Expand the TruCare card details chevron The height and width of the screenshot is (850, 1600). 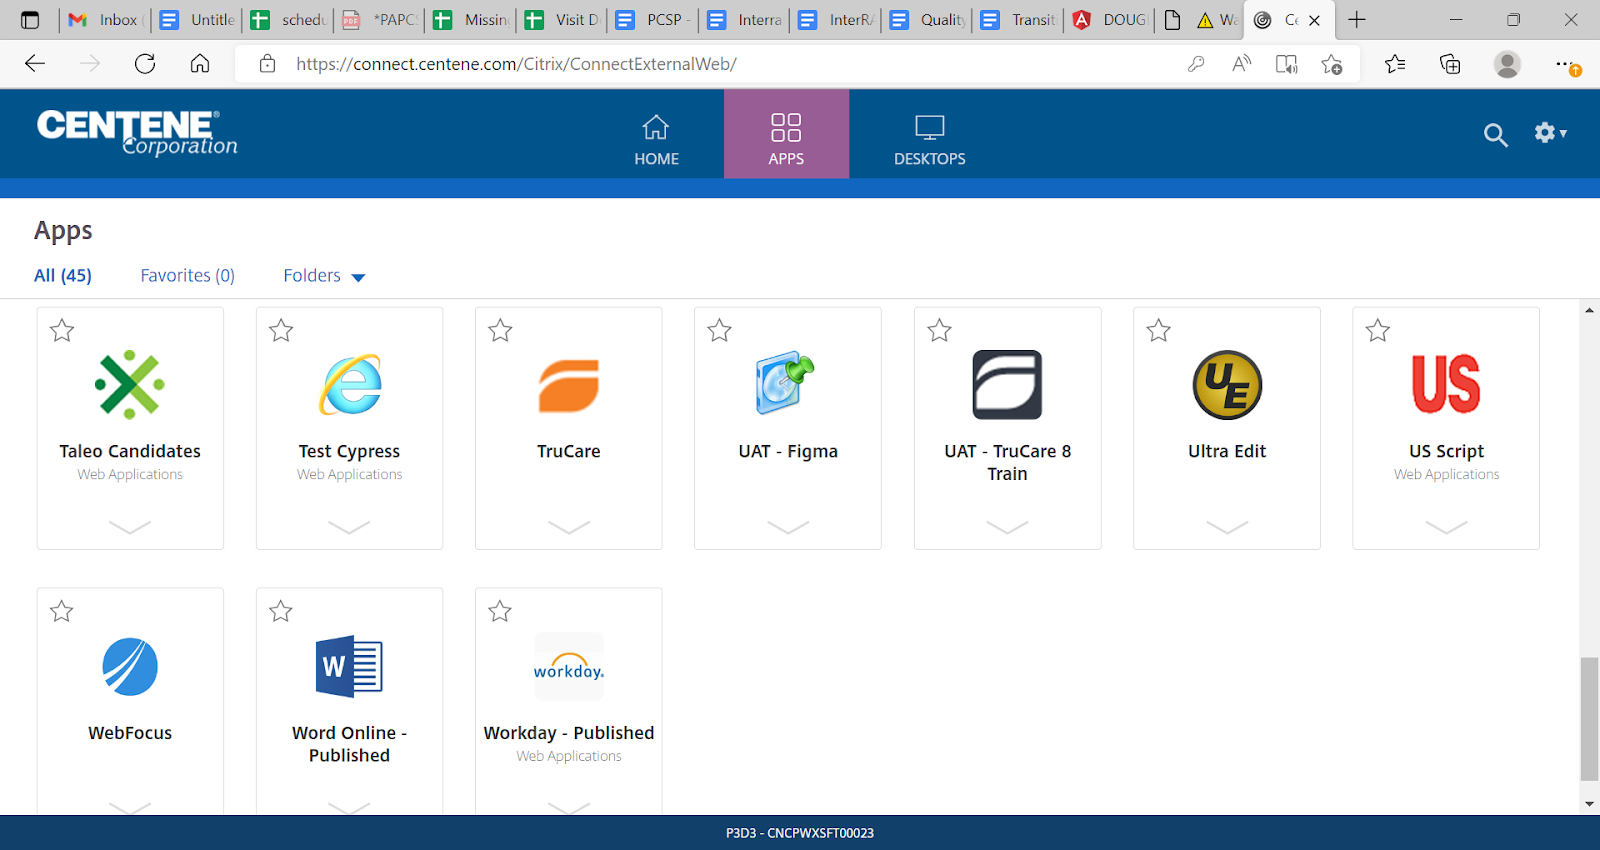tap(569, 527)
